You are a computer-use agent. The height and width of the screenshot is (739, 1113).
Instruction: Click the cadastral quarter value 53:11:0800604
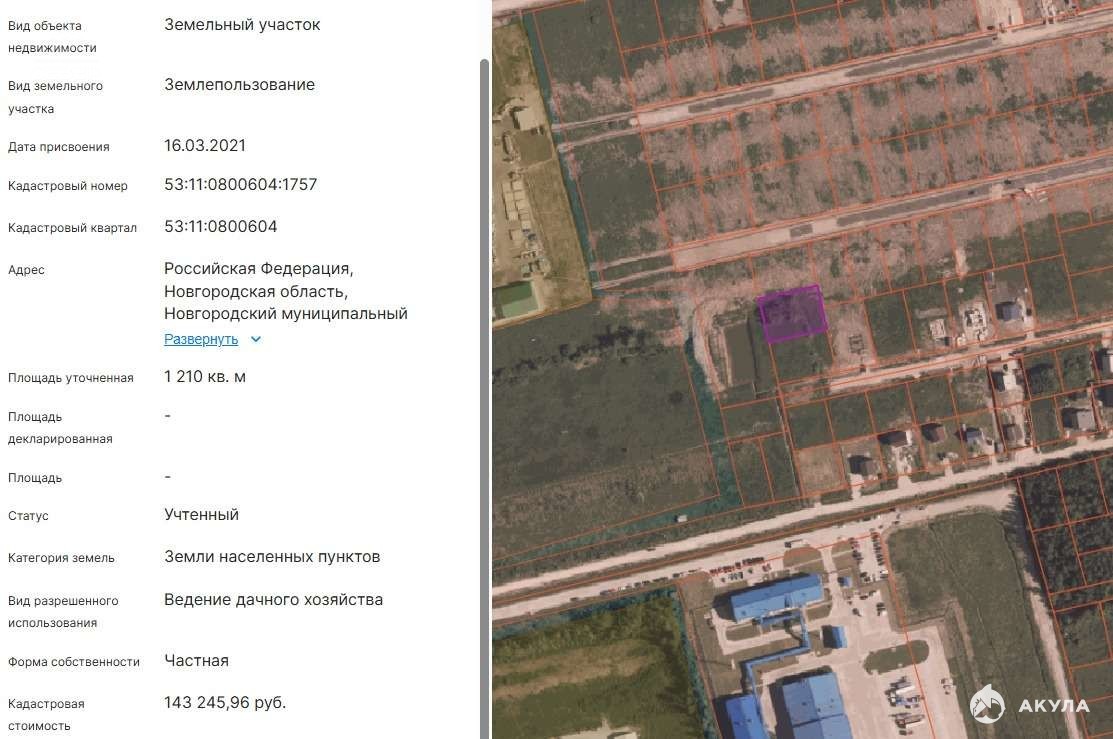221,227
